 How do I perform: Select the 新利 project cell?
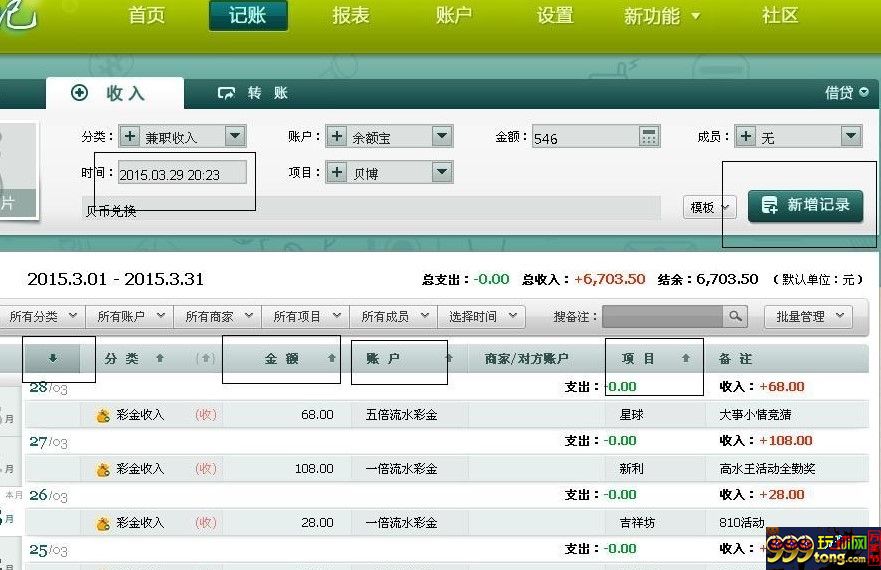tap(632, 469)
